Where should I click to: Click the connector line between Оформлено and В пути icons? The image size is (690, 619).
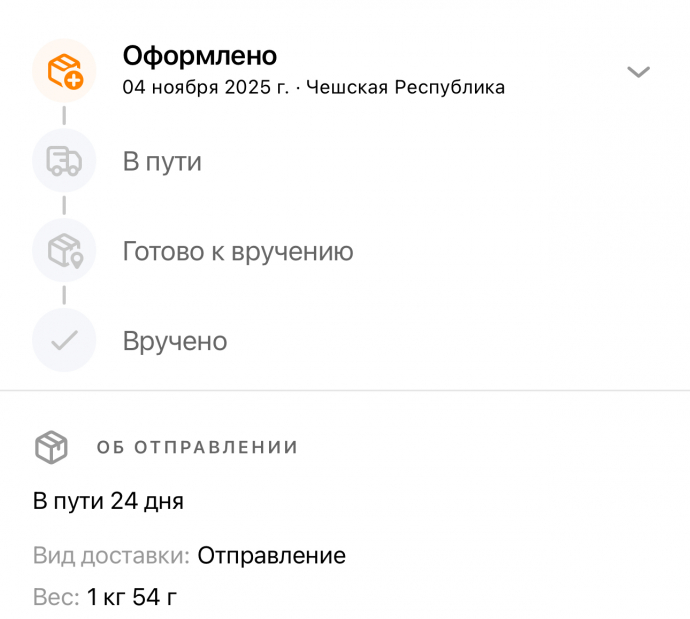click(x=64, y=115)
